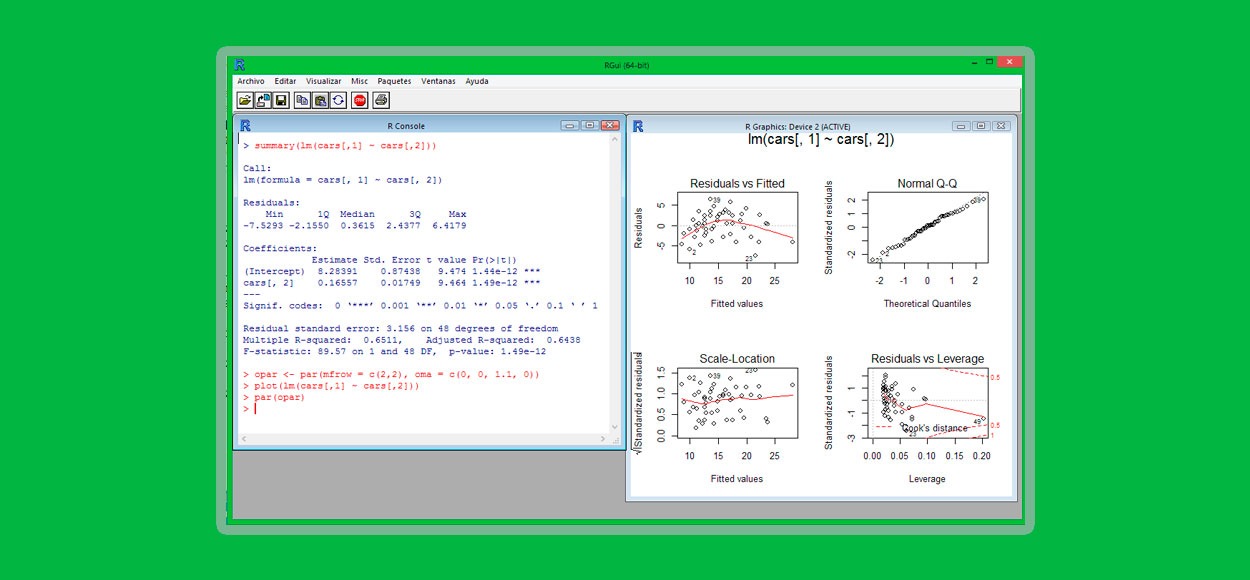Click the plot main title 'lm(cars[, 1] ~ cars[, 2])'

821,140
